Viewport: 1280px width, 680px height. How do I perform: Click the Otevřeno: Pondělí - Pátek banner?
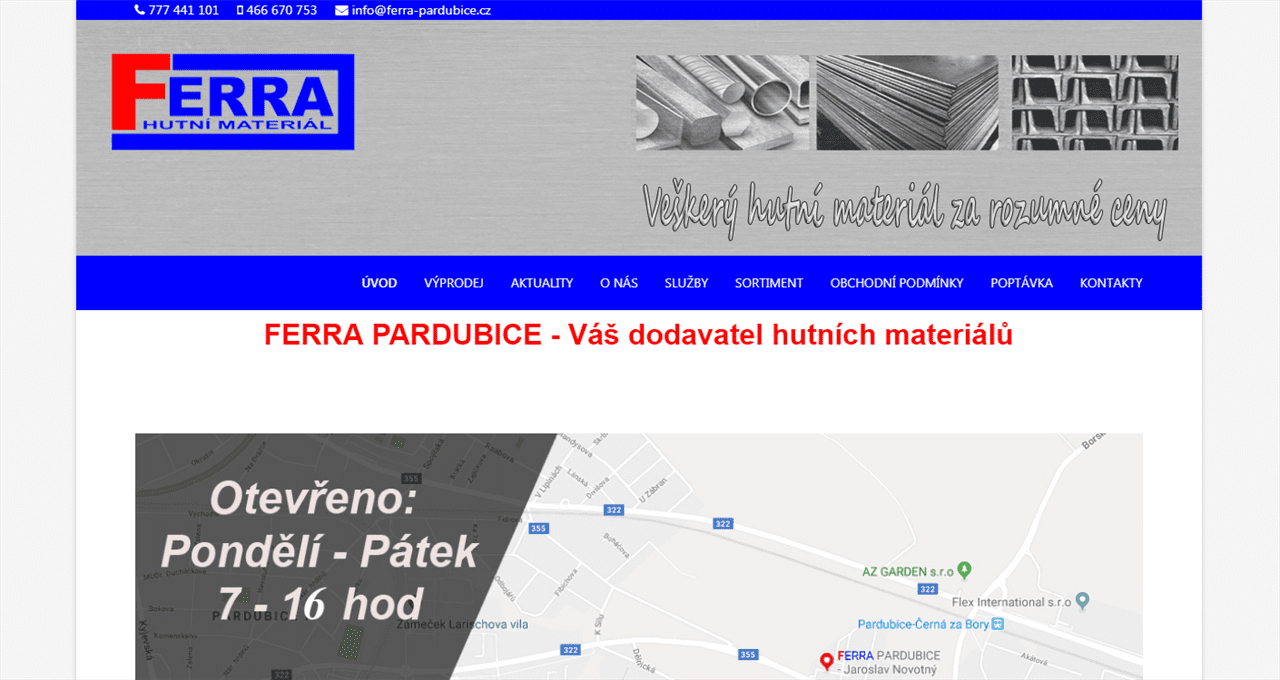(x=320, y=551)
